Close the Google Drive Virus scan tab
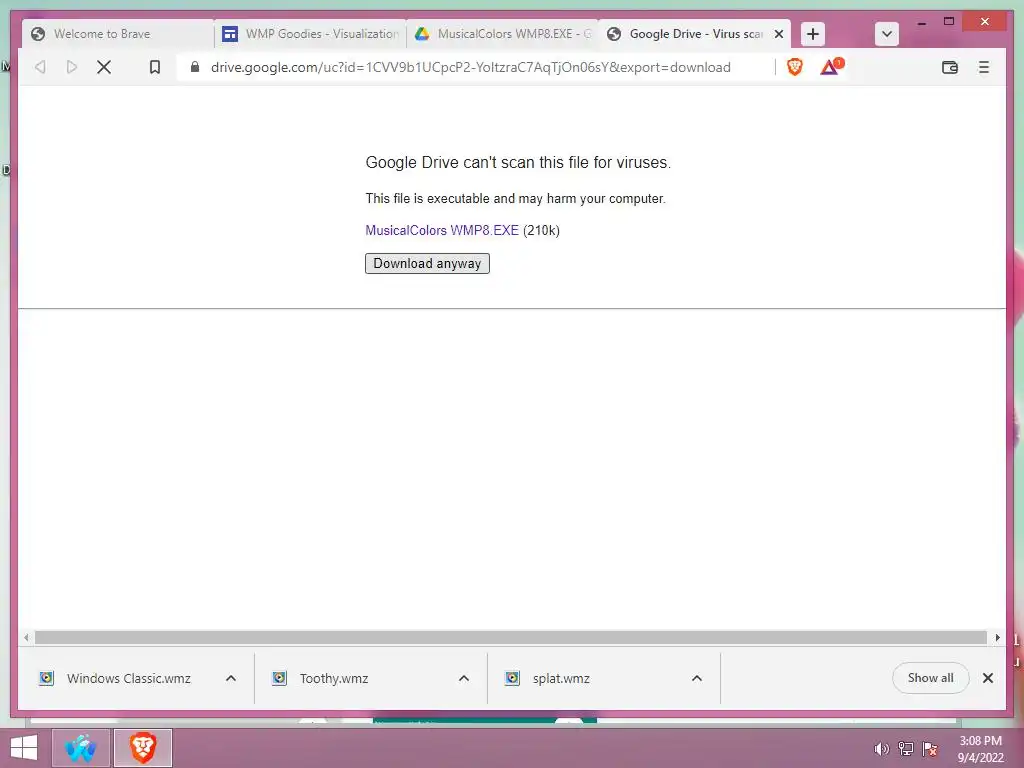Screen dimensions: 1024x768 pyautogui.click(x=778, y=34)
